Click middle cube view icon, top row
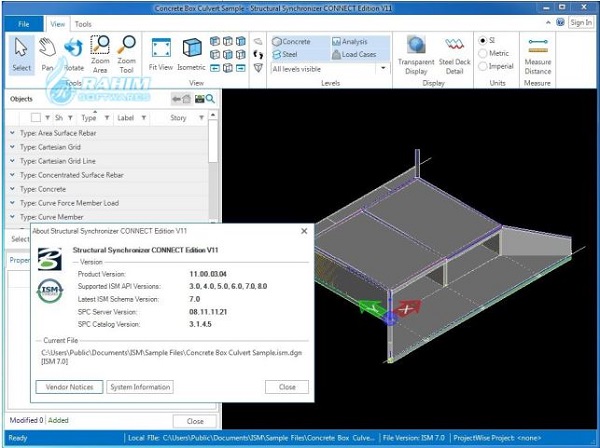This screenshot has width=600, height=448. point(228,41)
